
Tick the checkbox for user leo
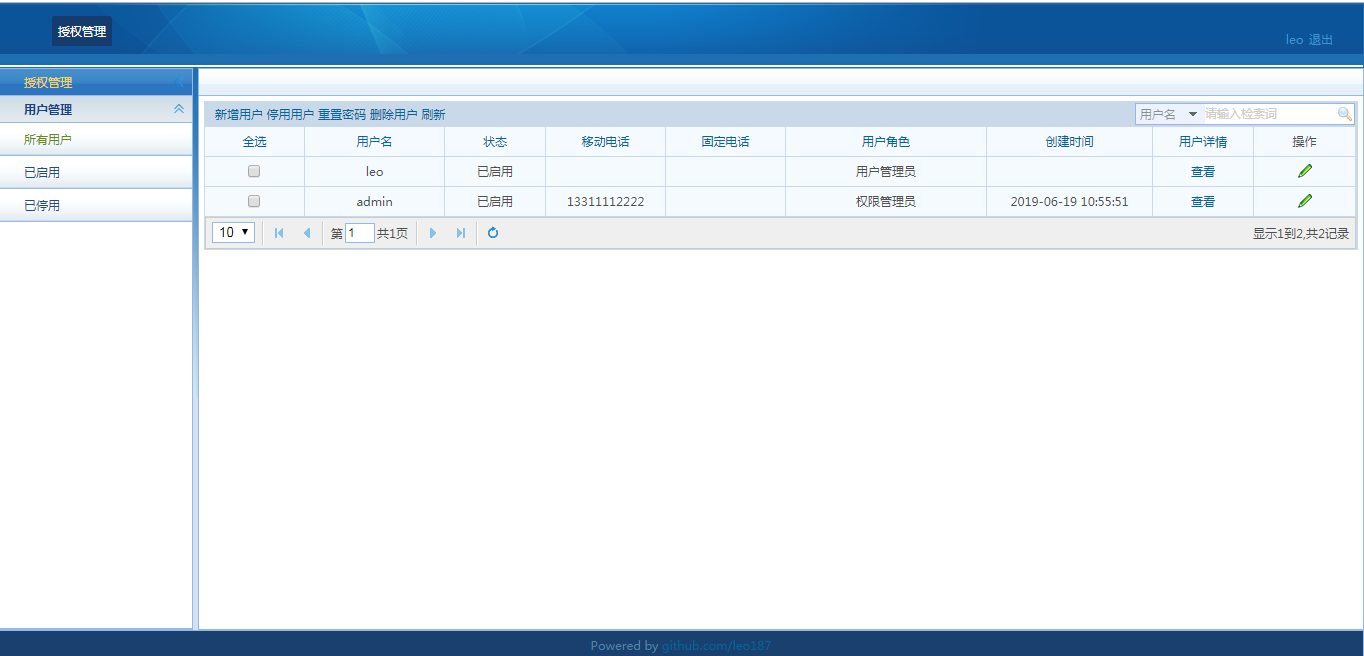pyautogui.click(x=254, y=171)
